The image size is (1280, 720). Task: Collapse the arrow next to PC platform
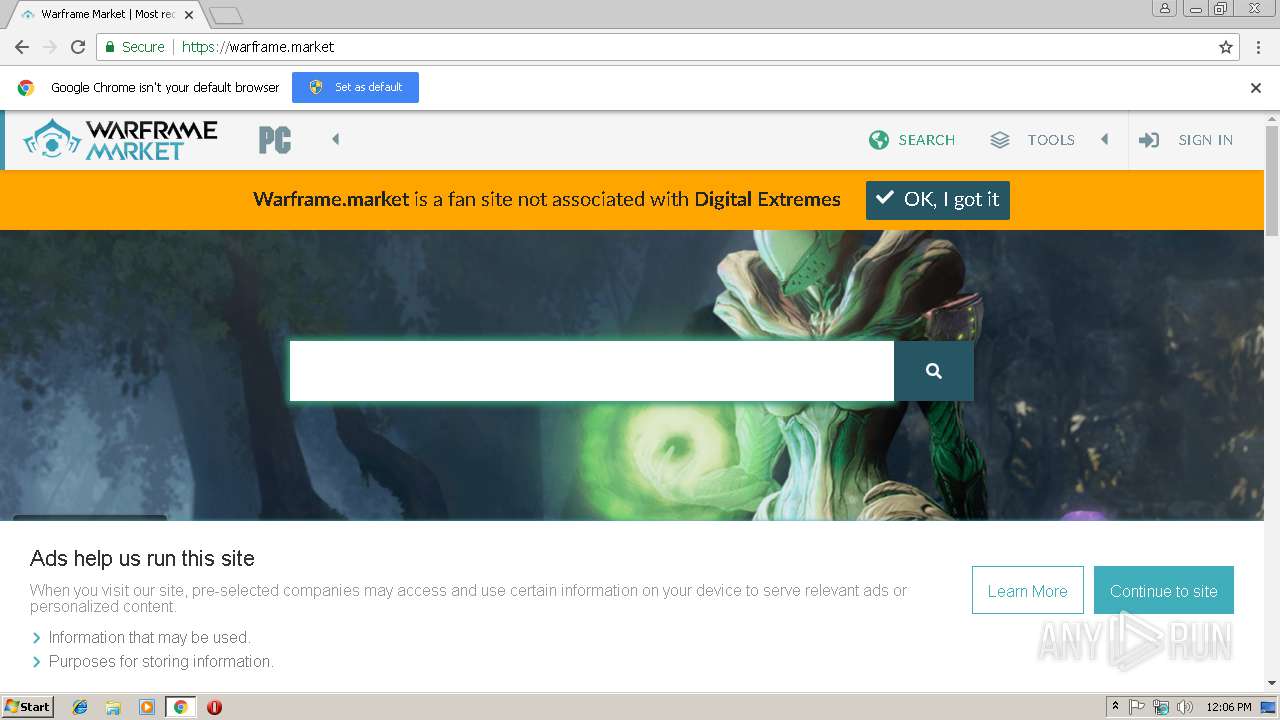[336, 139]
